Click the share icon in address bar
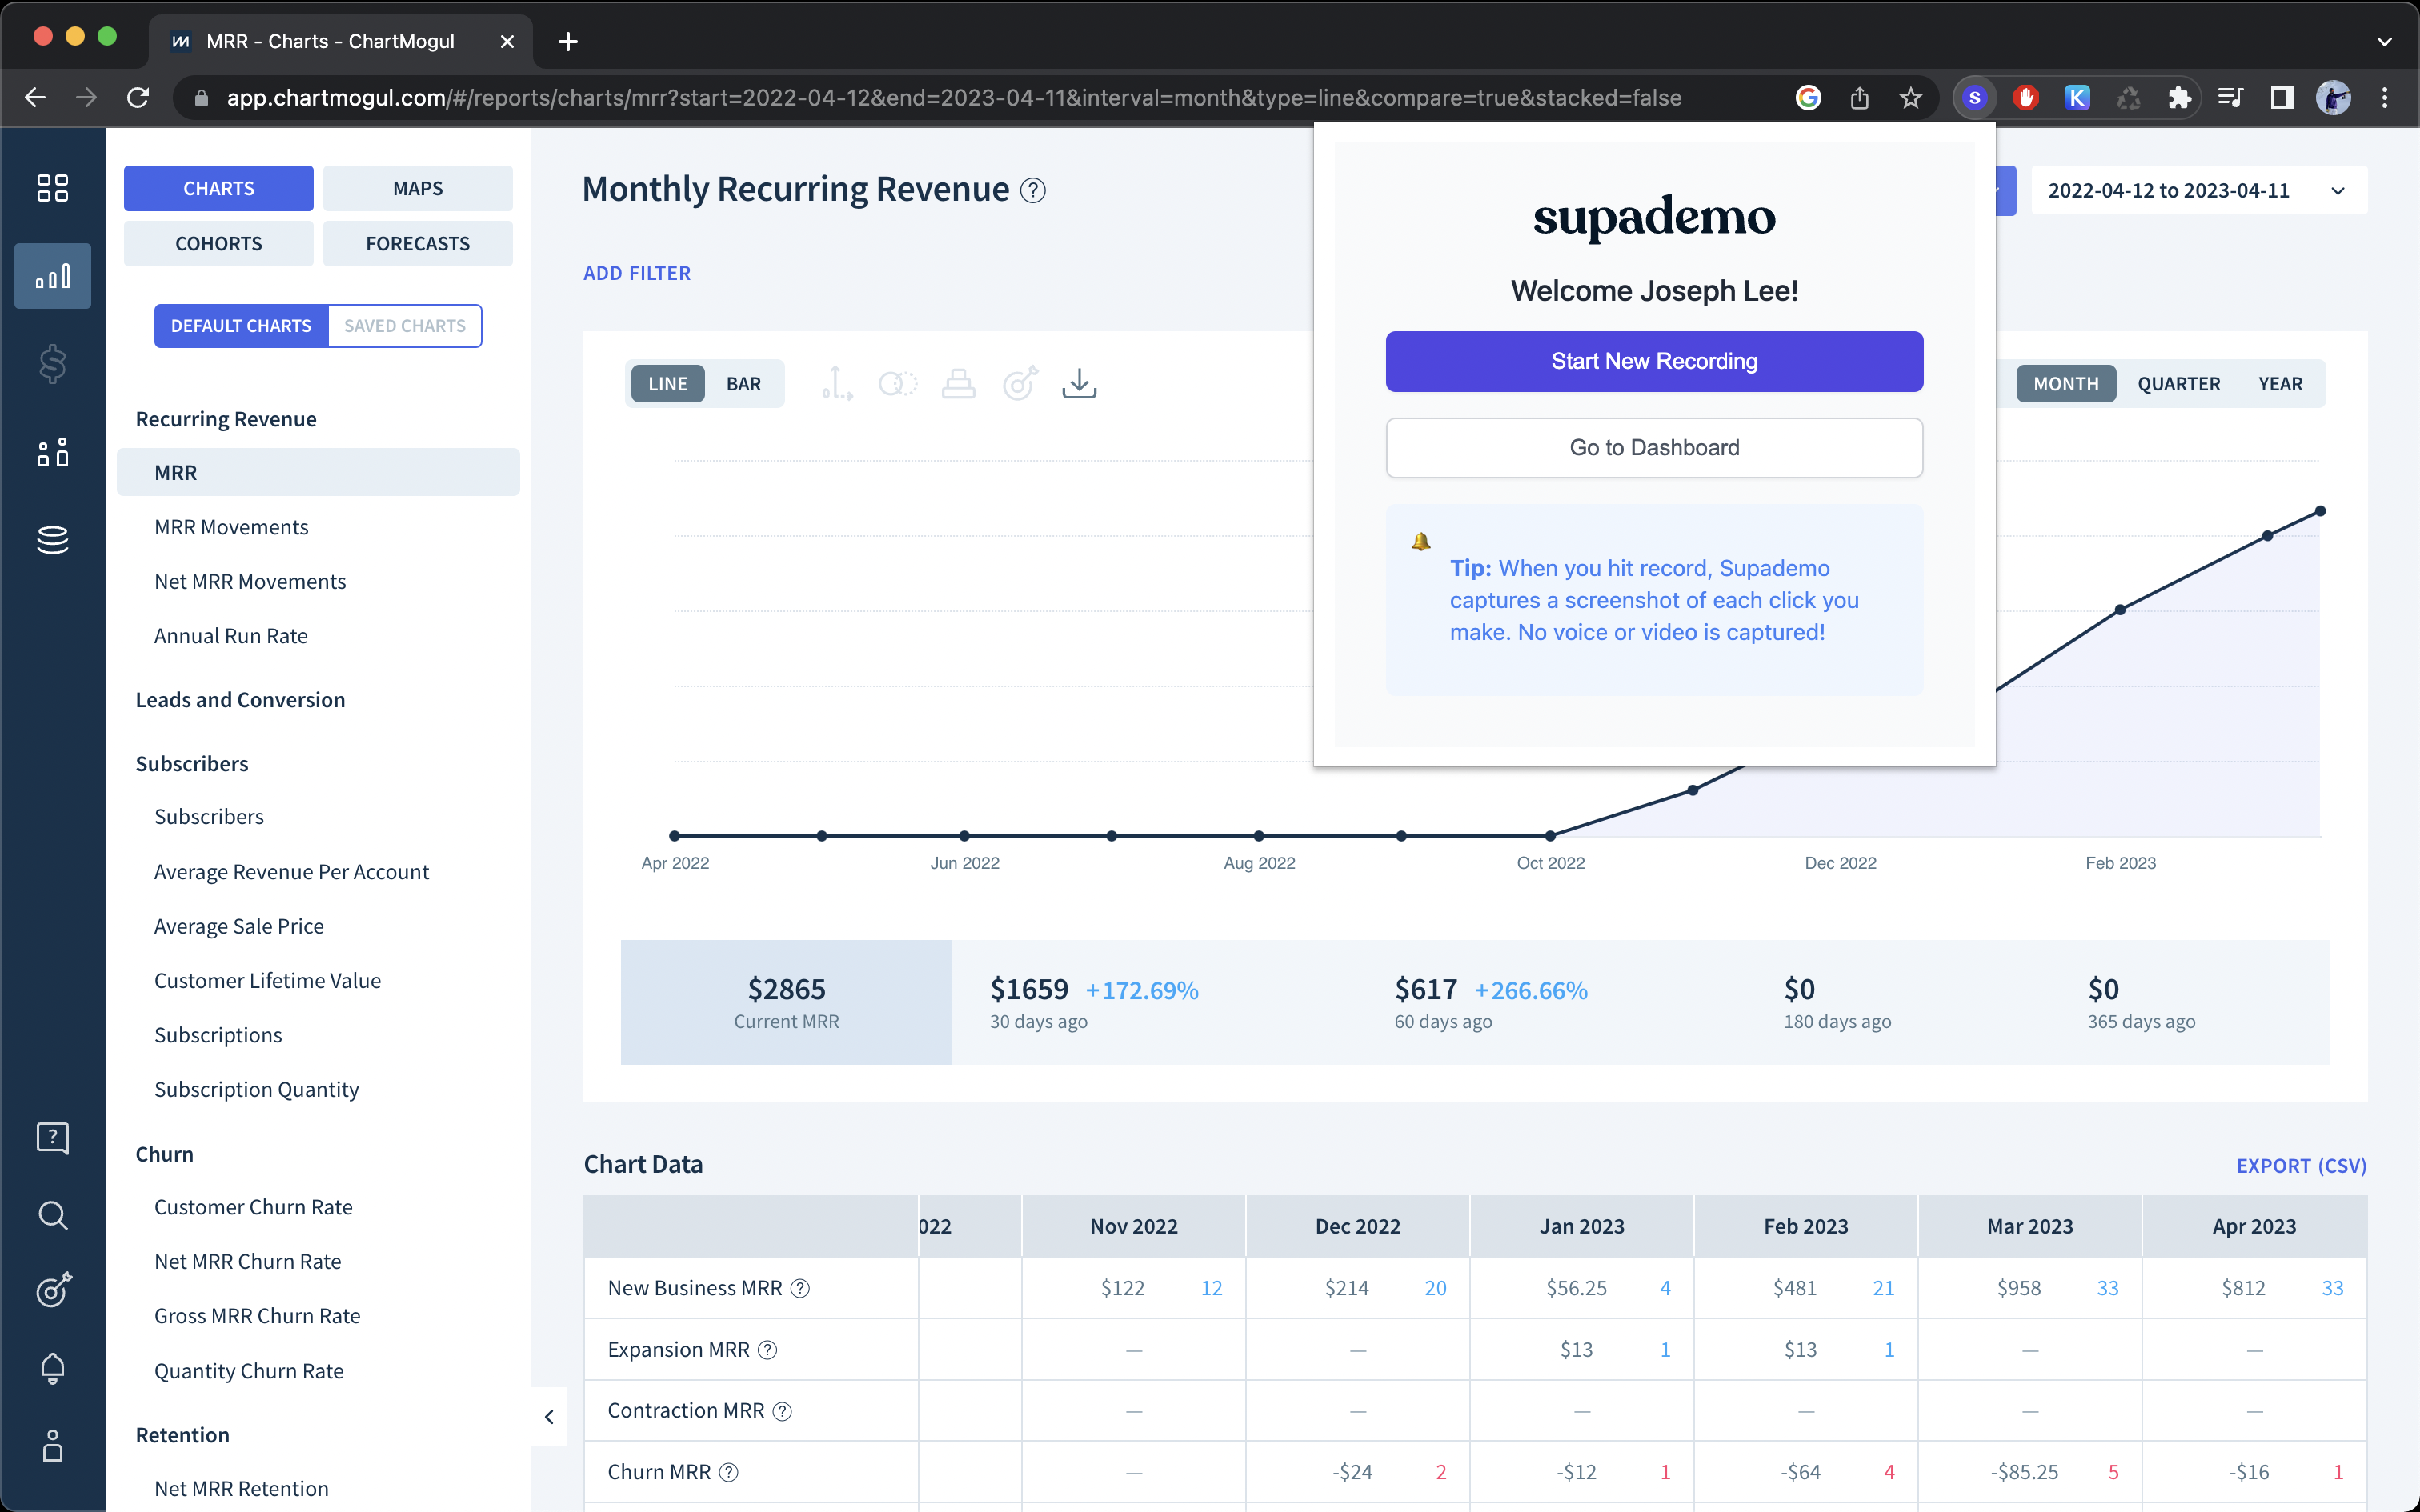The image size is (2420, 1512). (x=1859, y=98)
